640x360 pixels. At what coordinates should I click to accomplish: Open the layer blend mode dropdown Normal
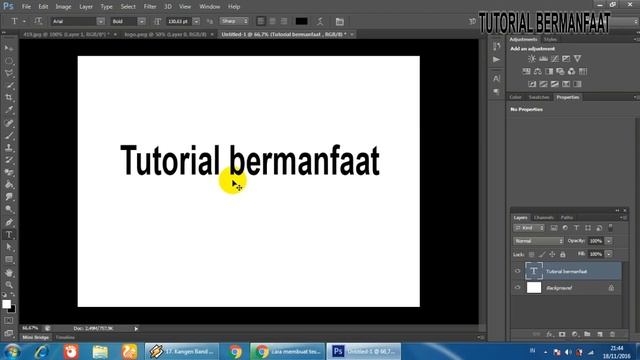tap(538, 241)
